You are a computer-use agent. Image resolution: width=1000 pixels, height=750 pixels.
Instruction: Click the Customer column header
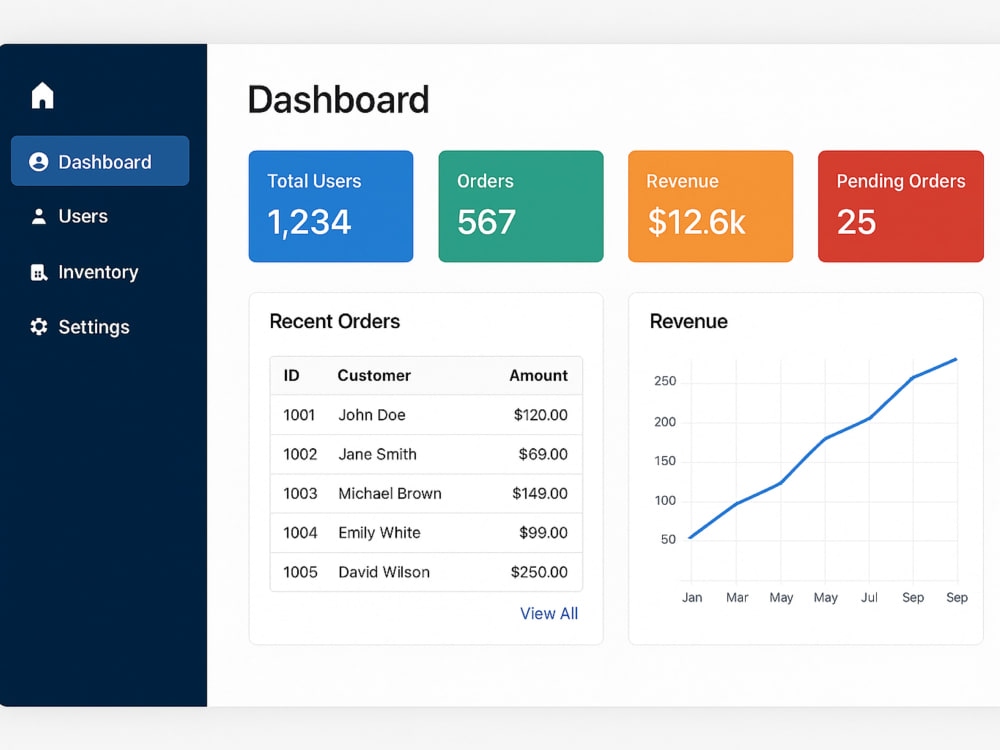pos(374,376)
